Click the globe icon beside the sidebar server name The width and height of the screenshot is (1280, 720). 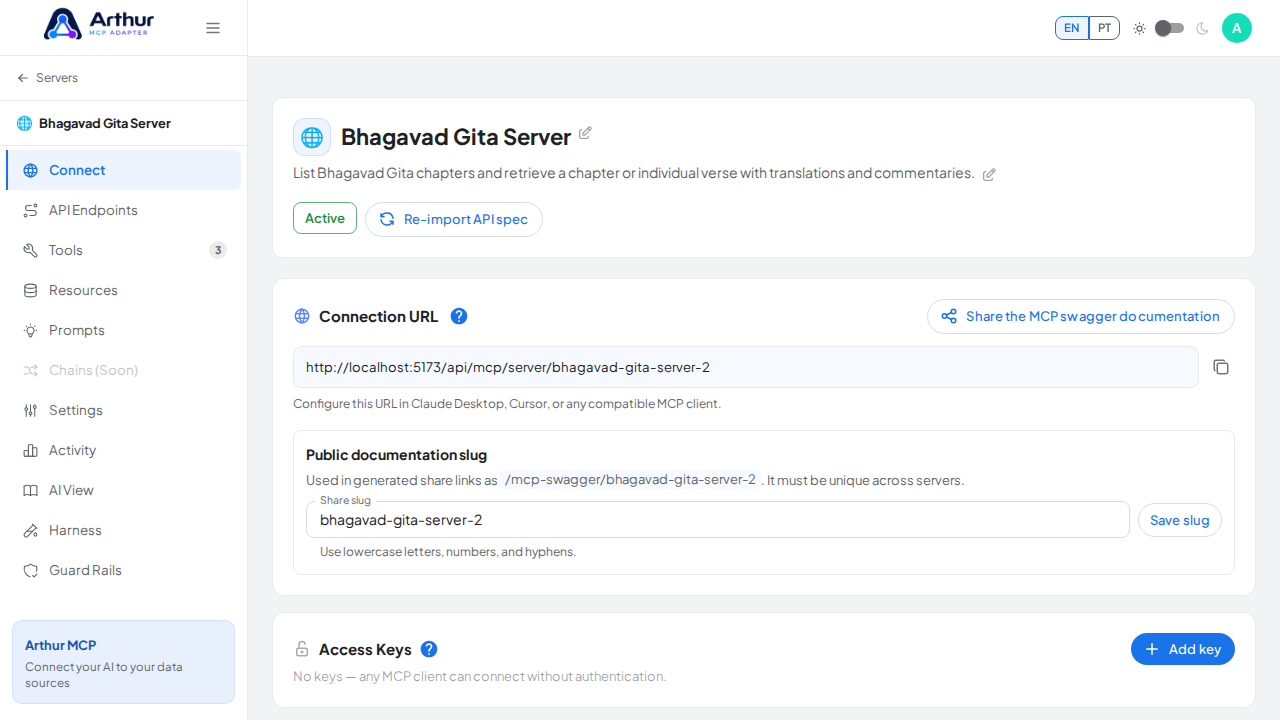click(25, 124)
